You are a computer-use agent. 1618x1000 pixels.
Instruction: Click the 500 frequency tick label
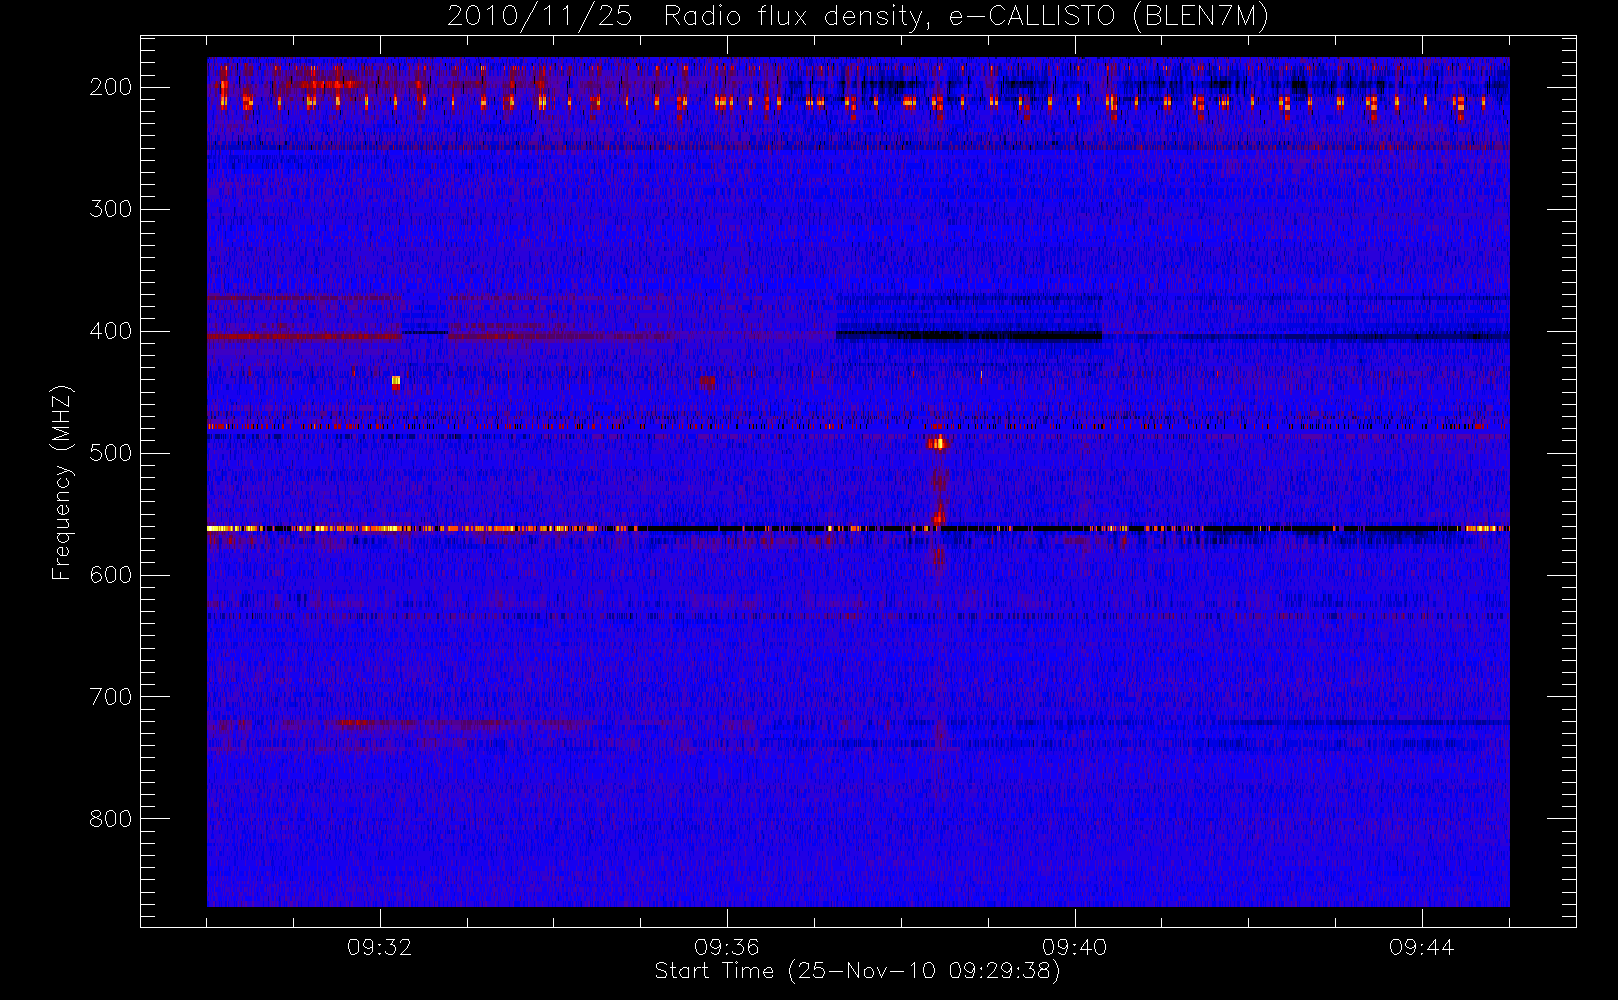pyautogui.click(x=111, y=453)
